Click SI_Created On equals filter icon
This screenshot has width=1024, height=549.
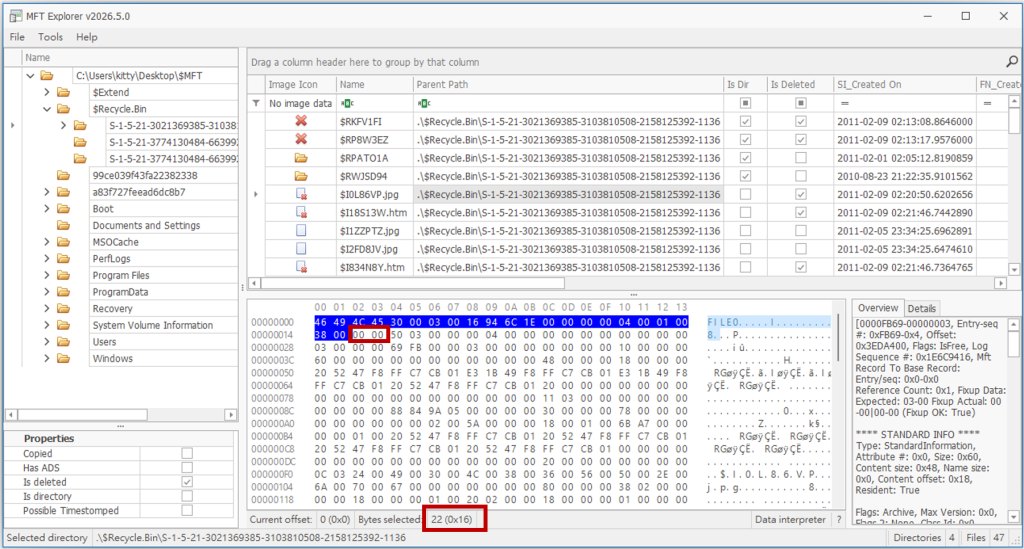[844, 103]
